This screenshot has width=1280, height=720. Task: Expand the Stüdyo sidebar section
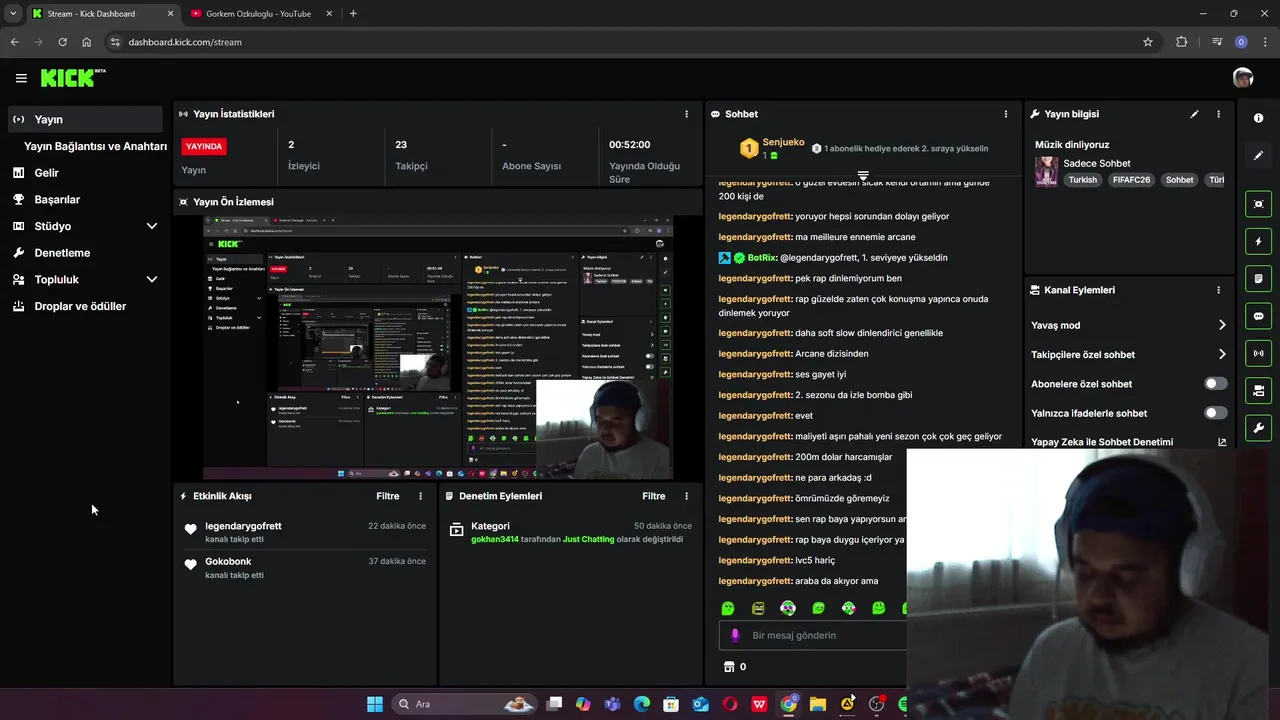click(x=152, y=226)
